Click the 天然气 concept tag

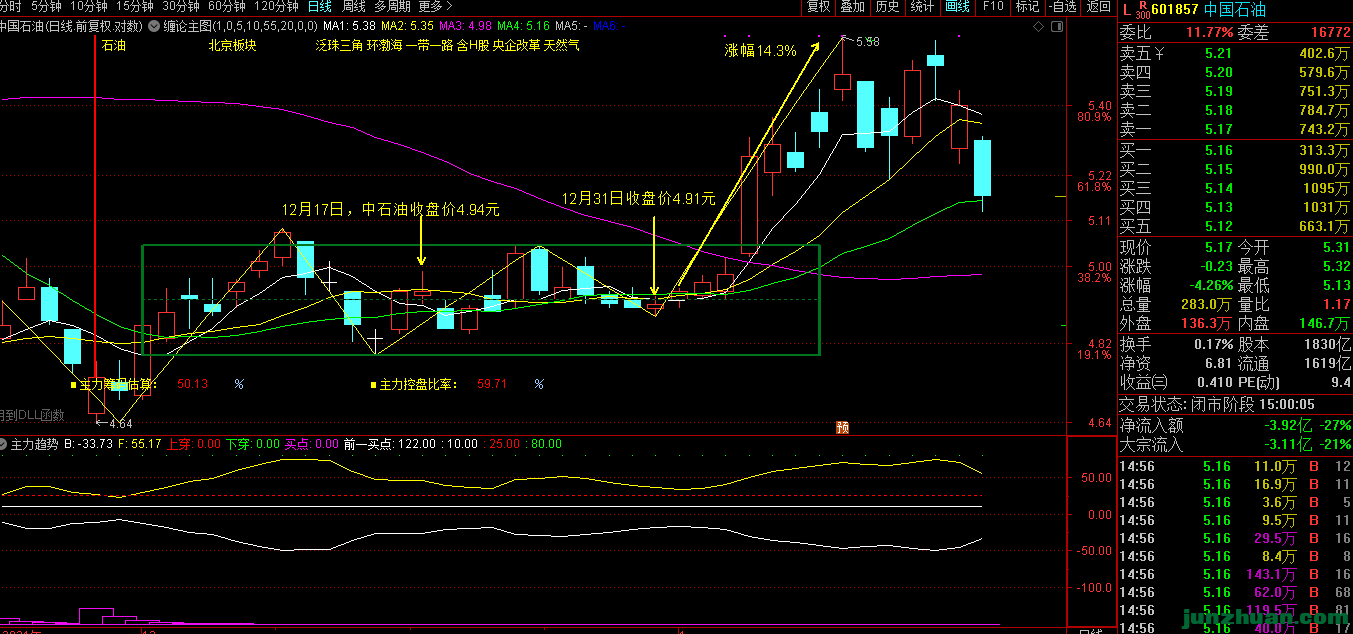pos(562,45)
